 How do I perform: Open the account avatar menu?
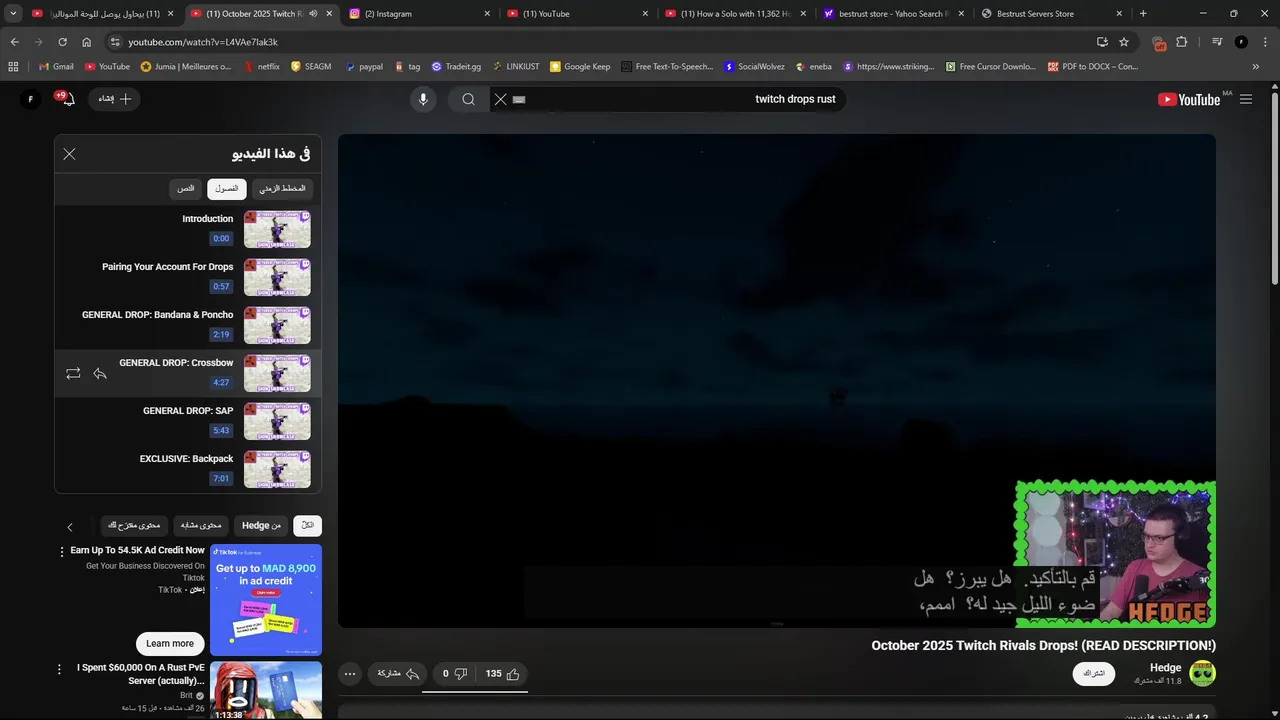click(x=31, y=99)
